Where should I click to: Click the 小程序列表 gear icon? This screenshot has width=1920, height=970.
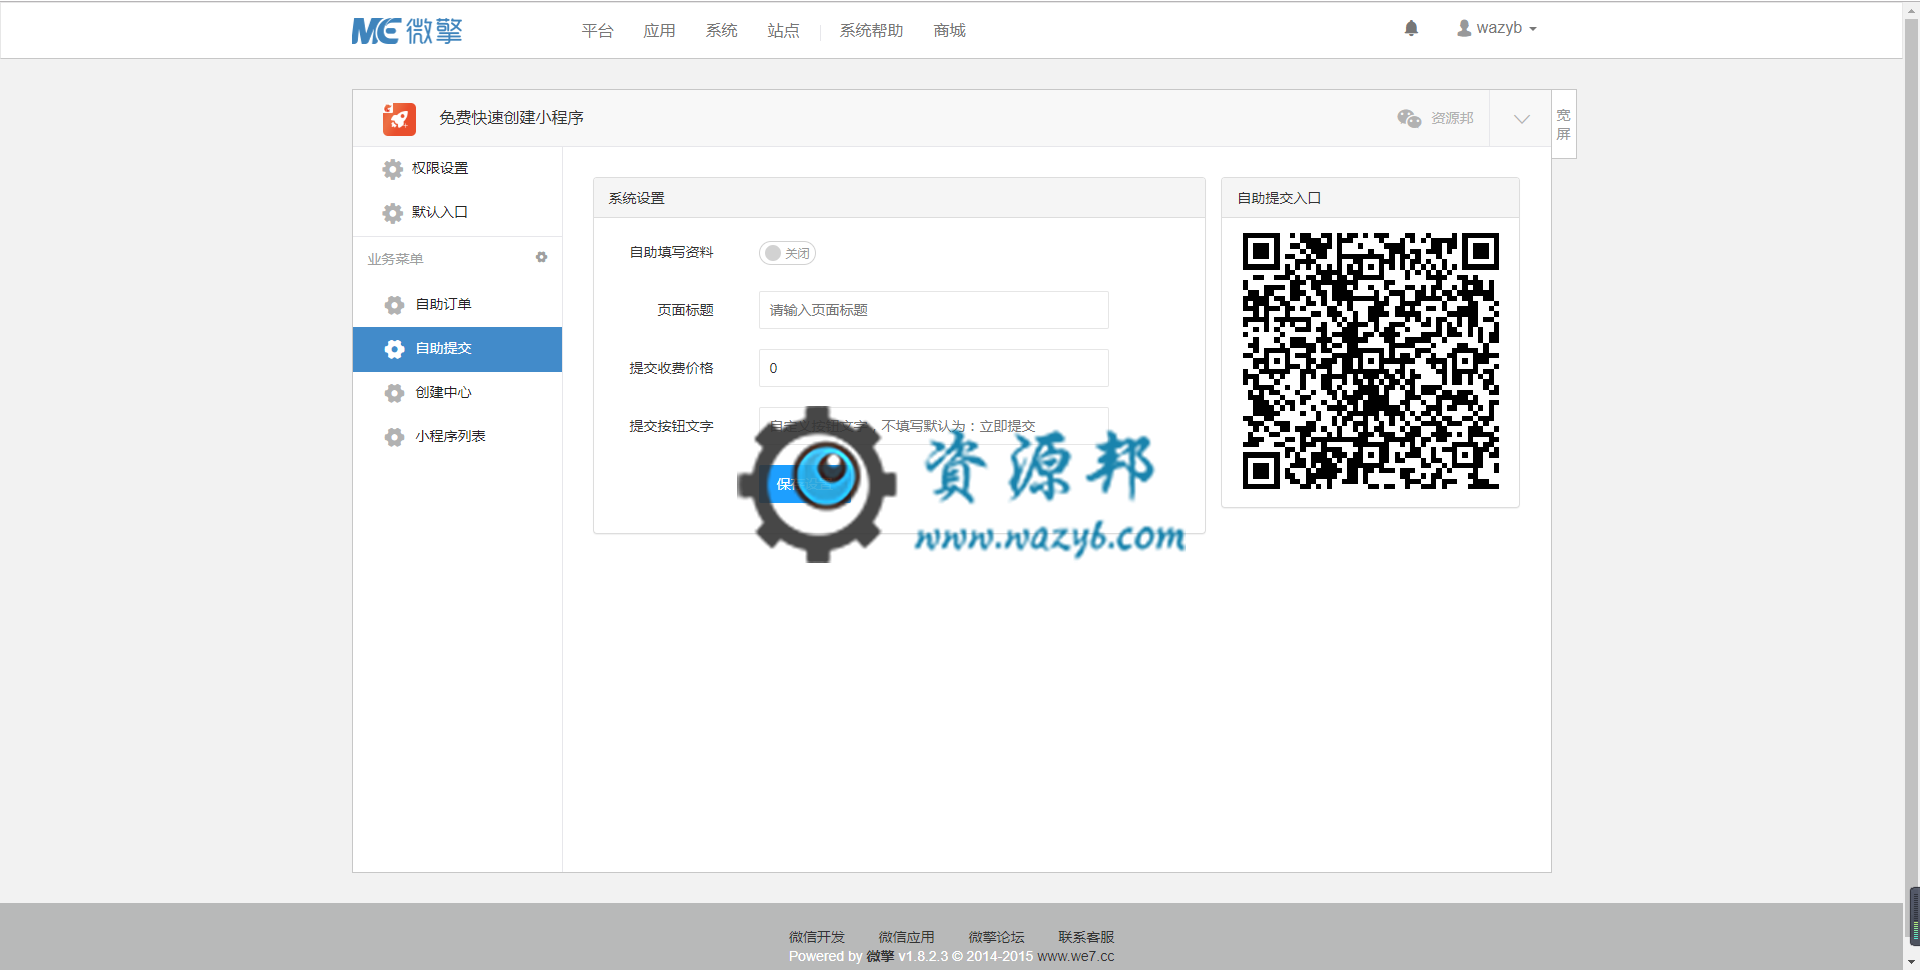coord(395,437)
